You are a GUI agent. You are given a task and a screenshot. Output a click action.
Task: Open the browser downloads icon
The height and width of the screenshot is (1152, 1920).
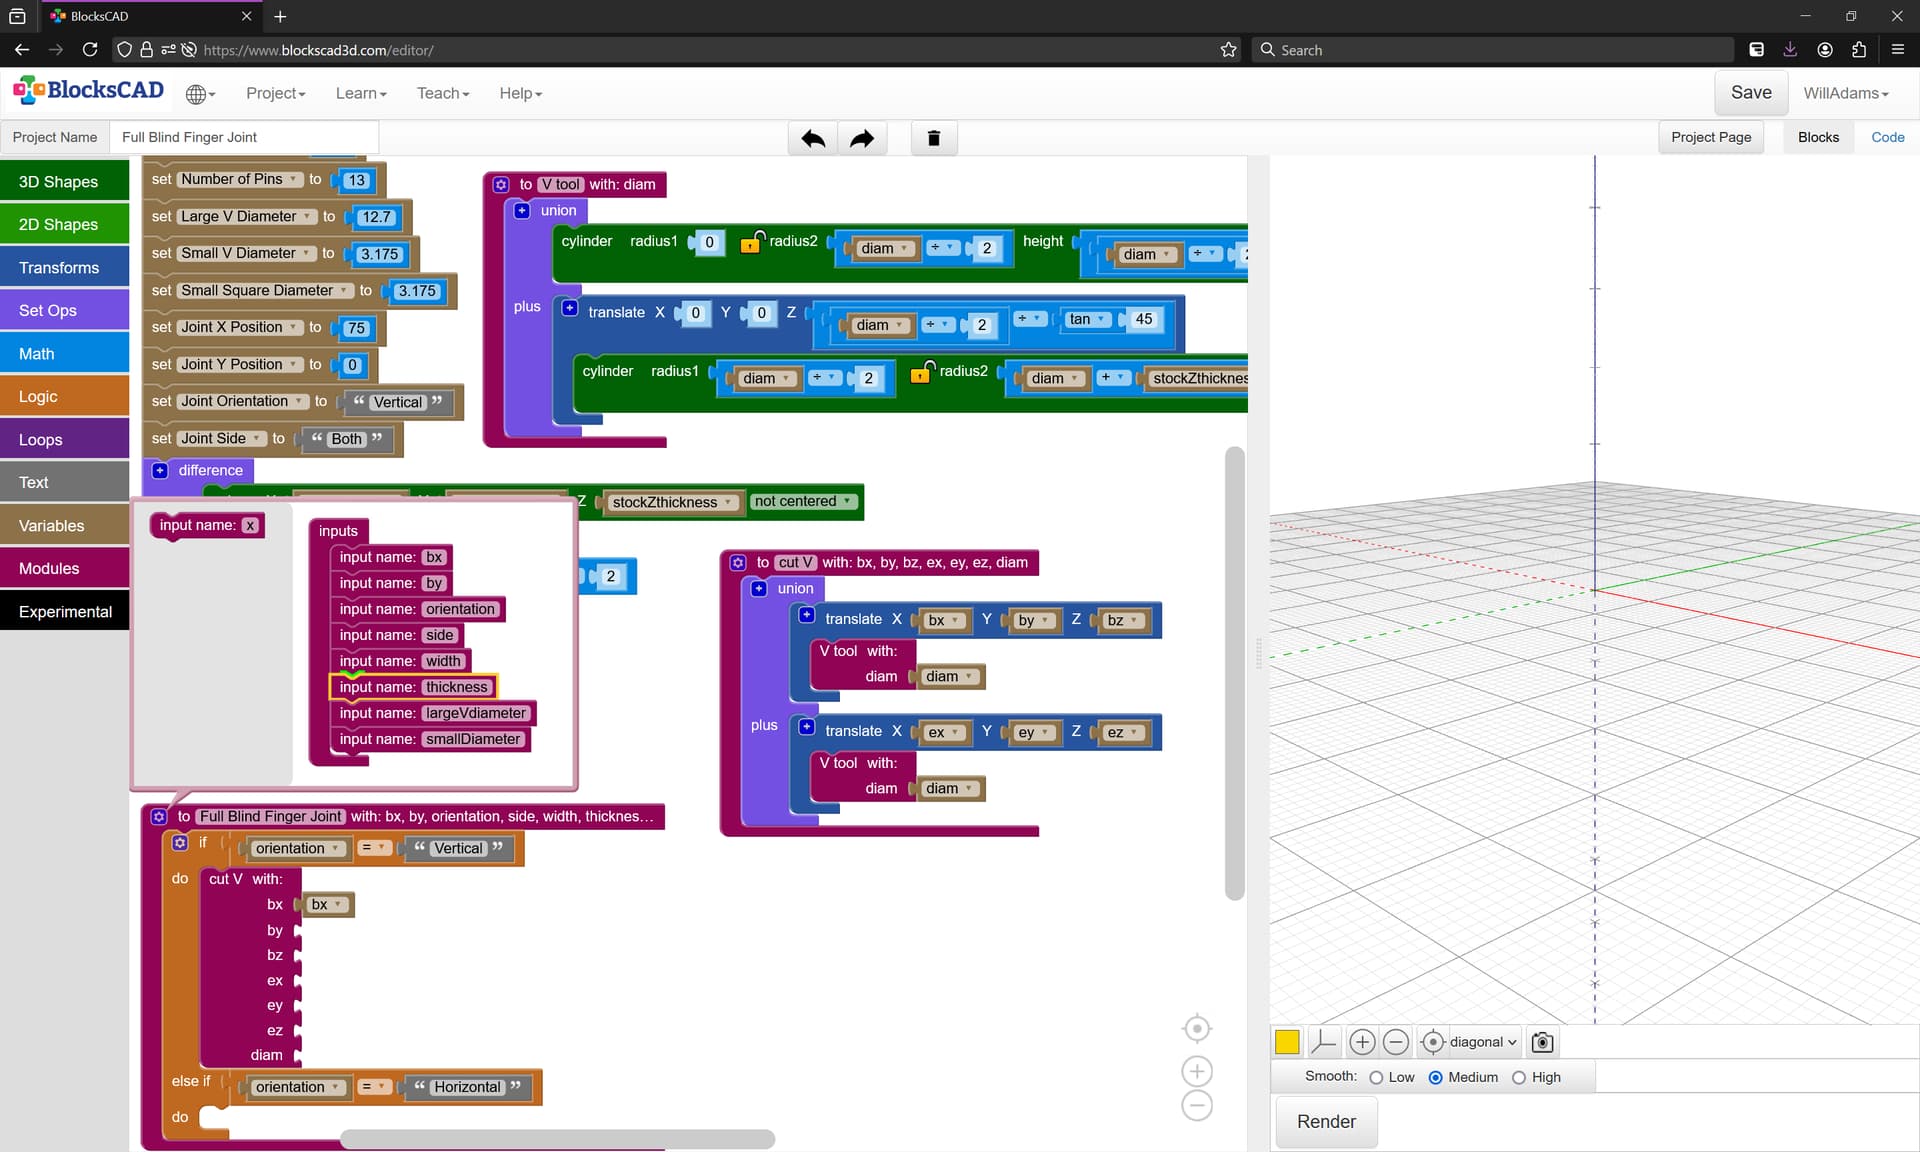tap(1790, 50)
